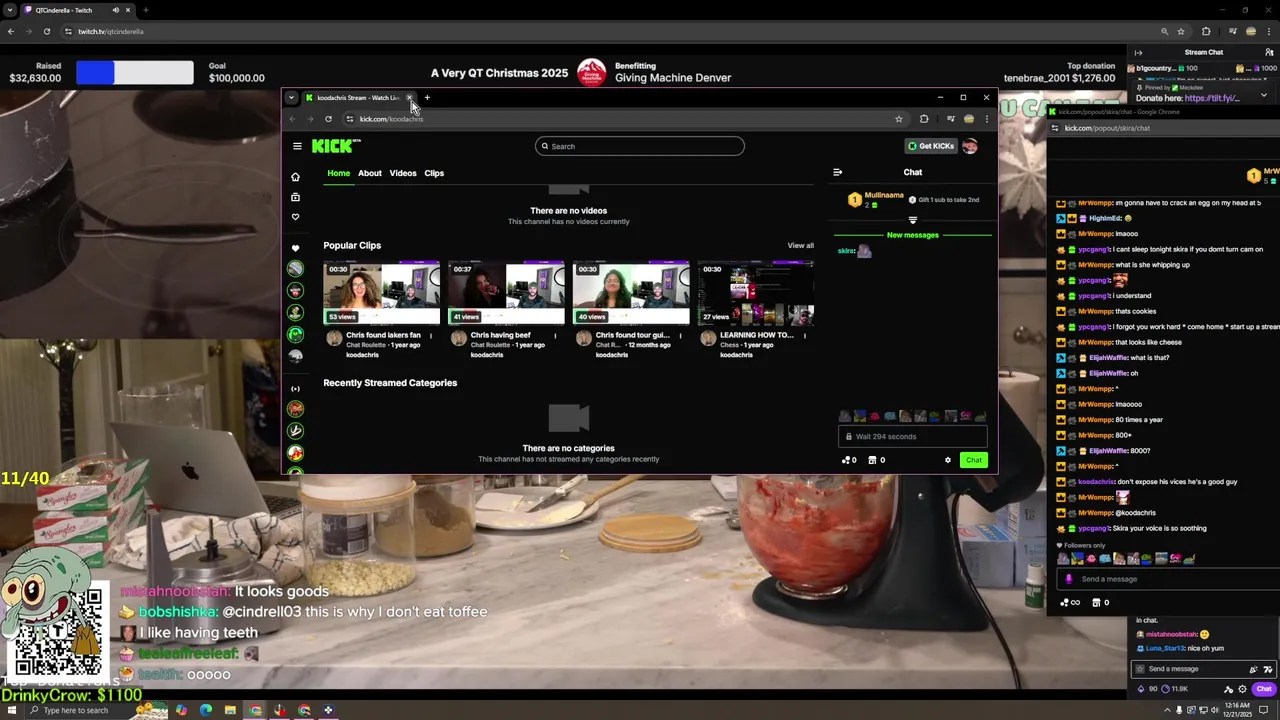Open emote picker in Twitch message box

pyautogui.click(x=1270, y=669)
